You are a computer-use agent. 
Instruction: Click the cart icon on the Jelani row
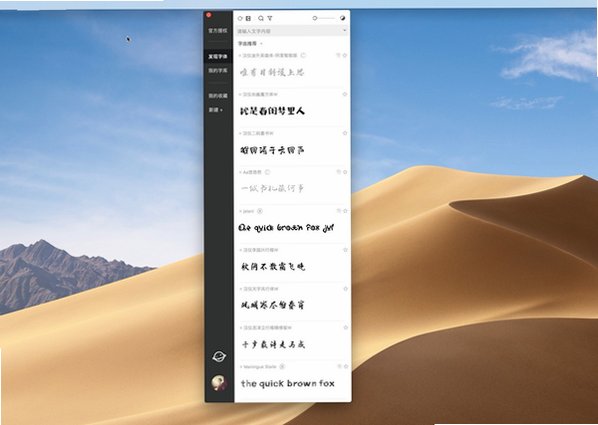click(338, 211)
